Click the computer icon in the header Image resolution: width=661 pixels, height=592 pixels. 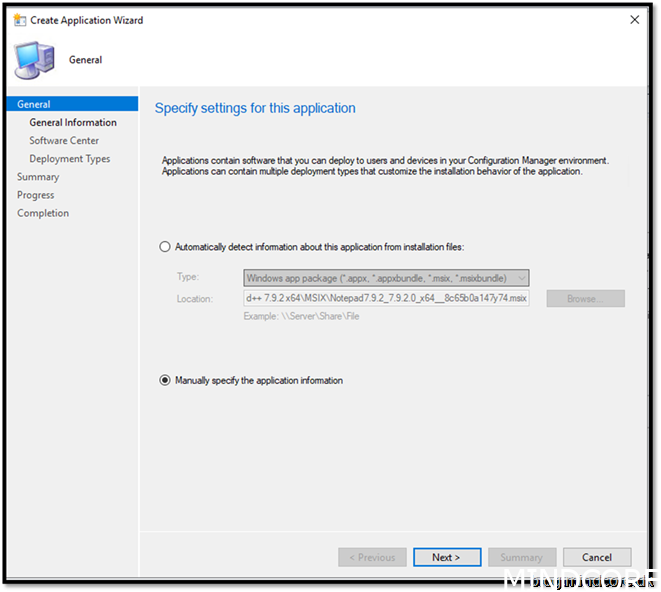click(35, 60)
